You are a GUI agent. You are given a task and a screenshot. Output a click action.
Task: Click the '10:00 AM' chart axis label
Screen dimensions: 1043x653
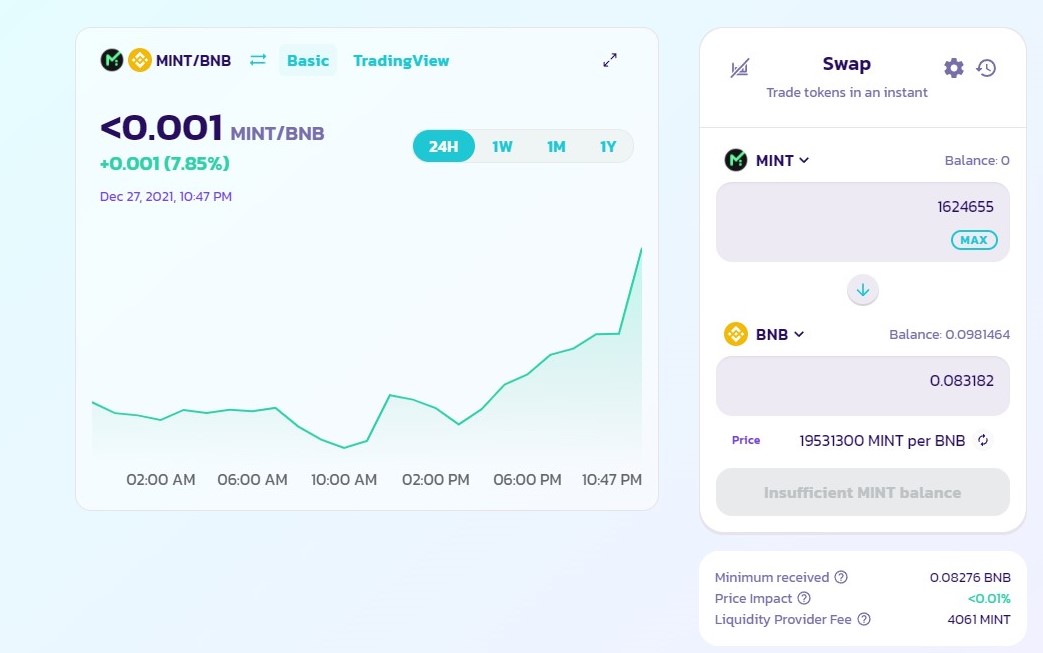pyautogui.click(x=344, y=479)
